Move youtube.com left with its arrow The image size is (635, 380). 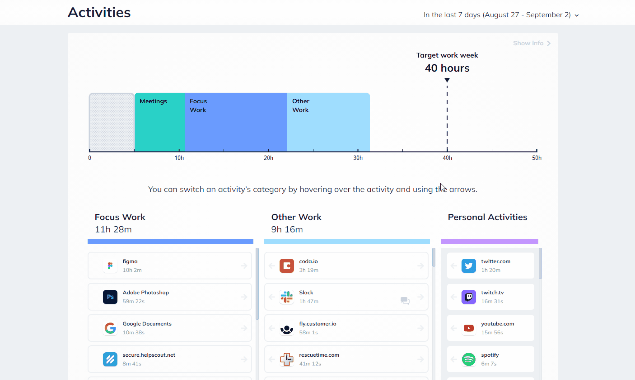(454, 328)
